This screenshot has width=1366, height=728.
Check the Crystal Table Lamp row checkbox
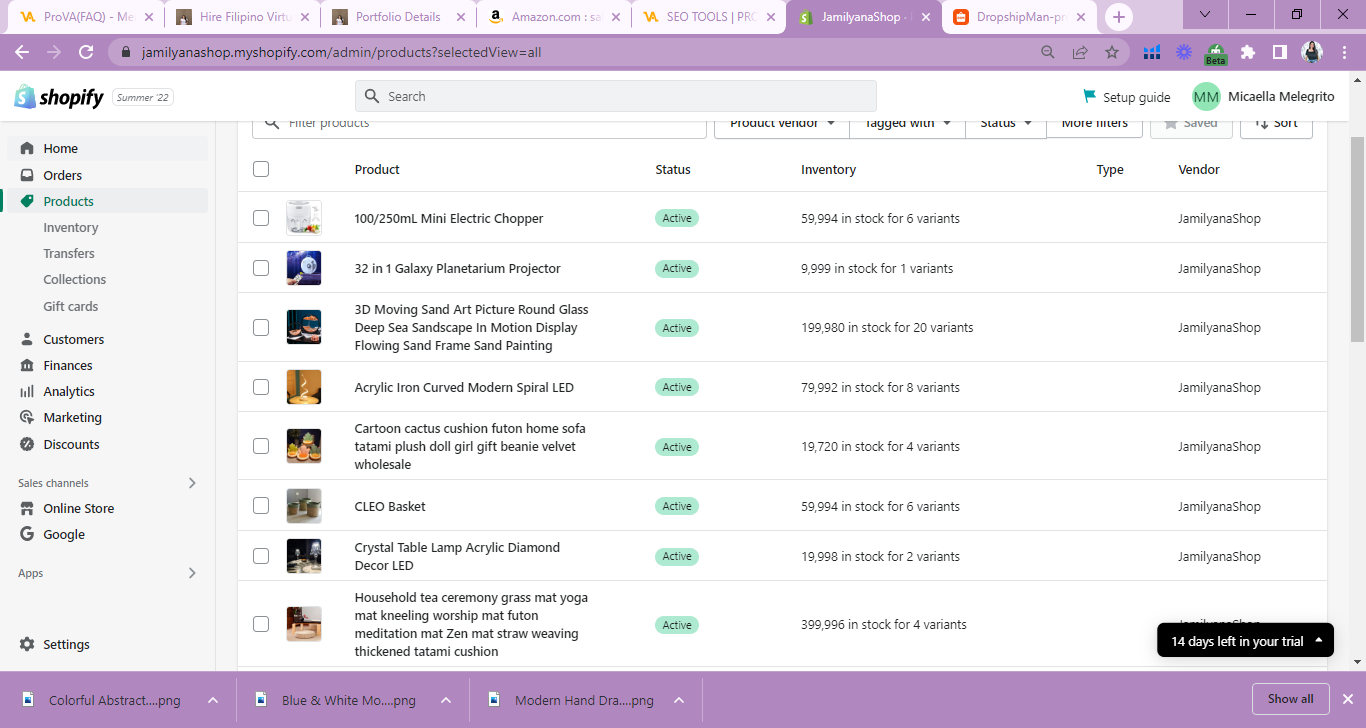pyautogui.click(x=261, y=556)
